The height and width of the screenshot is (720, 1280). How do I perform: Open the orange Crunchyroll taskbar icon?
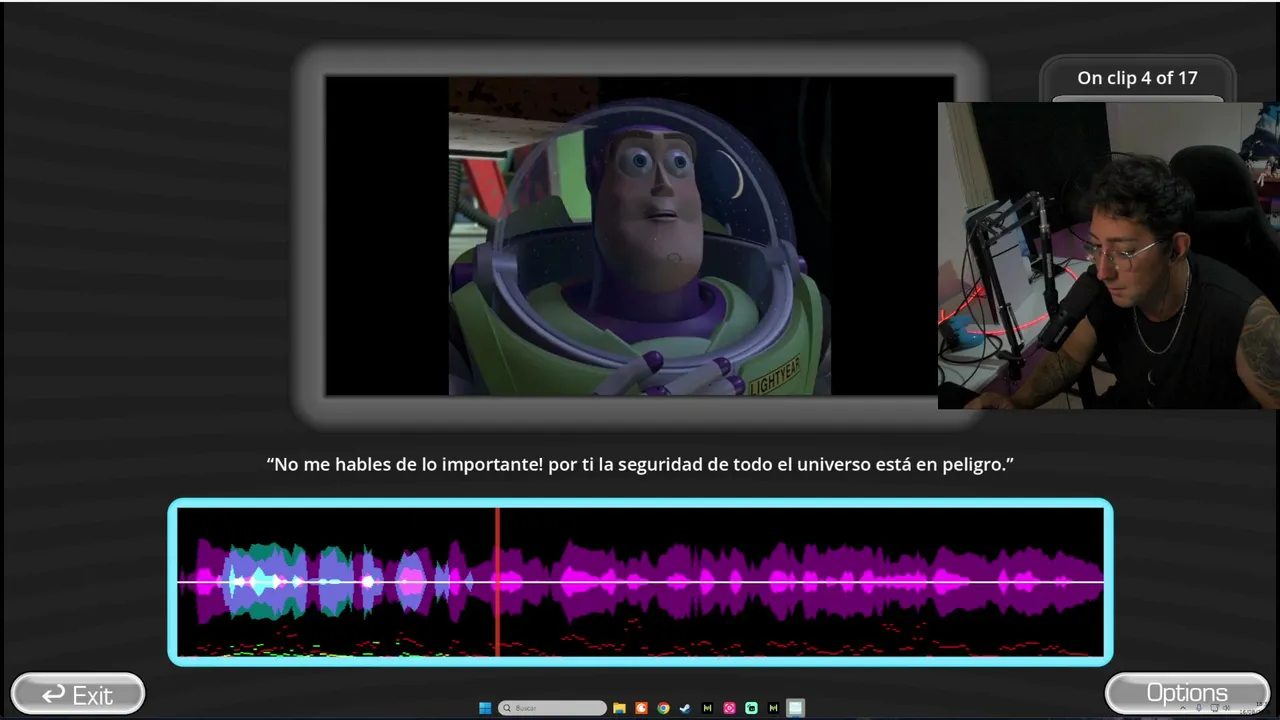tap(642, 708)
